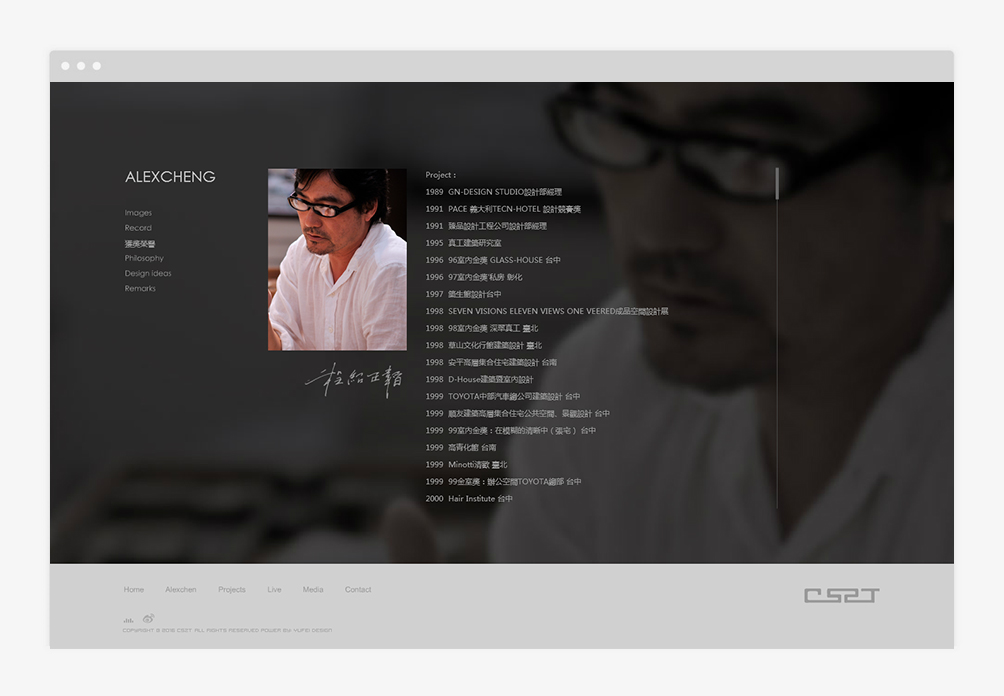Select Record from the sidebar menu
The width and height of the screenshot is (1004, 696).
[x=138, y=228]
